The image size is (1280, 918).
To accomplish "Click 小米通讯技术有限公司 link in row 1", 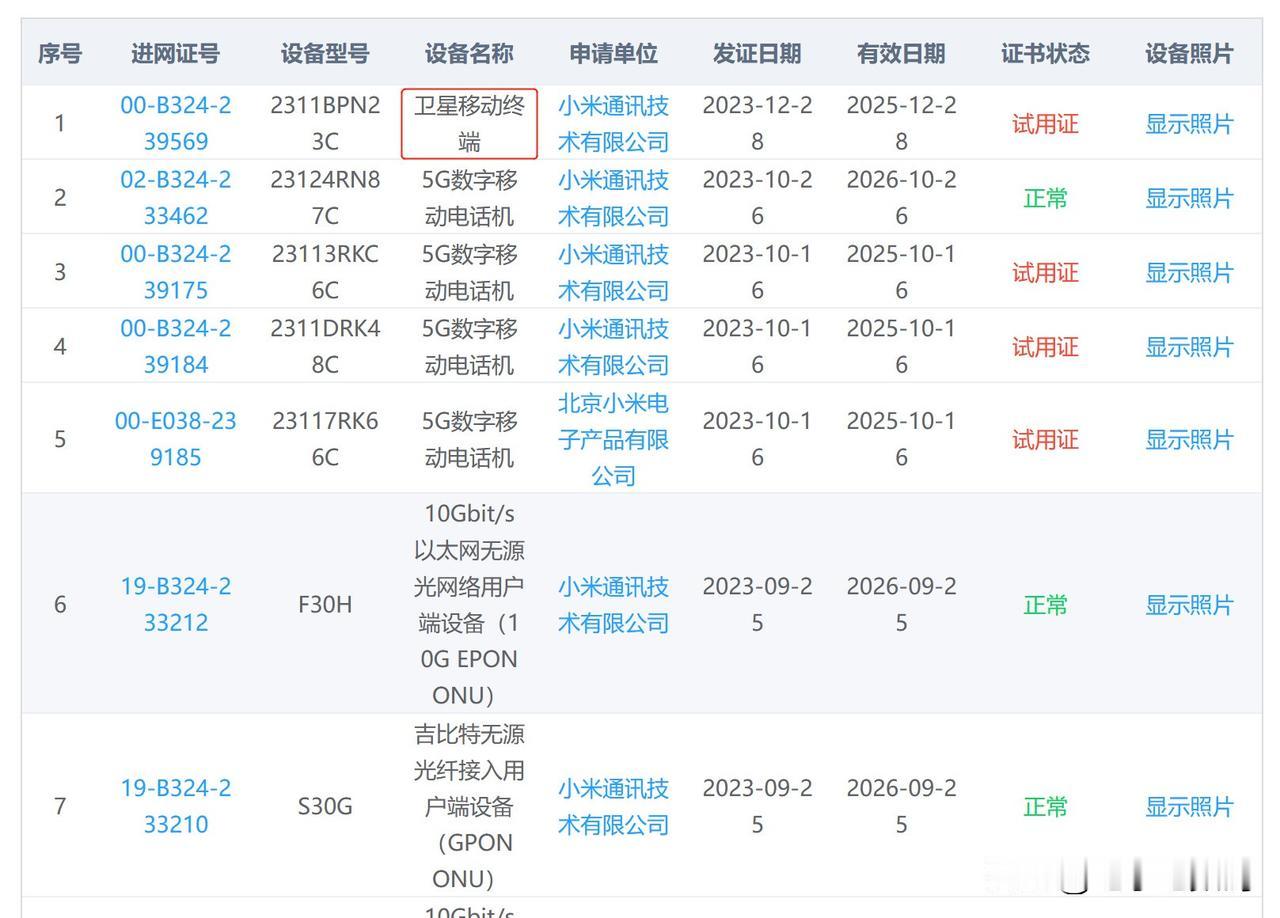I will pyautogui.click(x=613, y=124).
